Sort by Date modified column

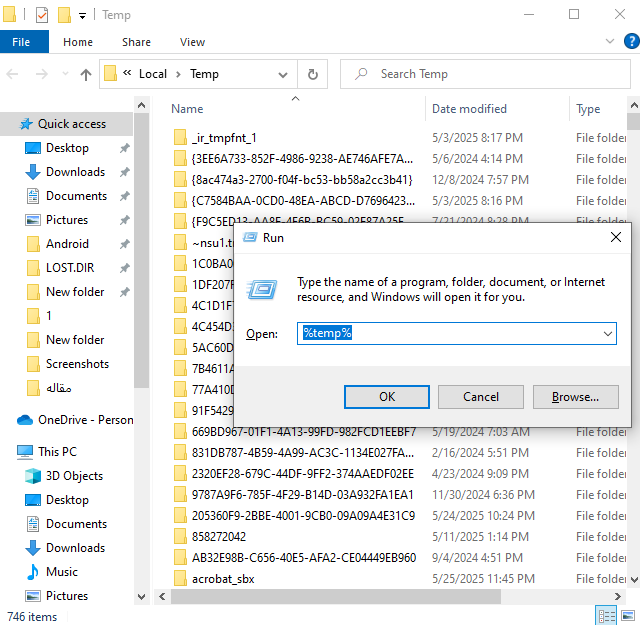[469, 109]
